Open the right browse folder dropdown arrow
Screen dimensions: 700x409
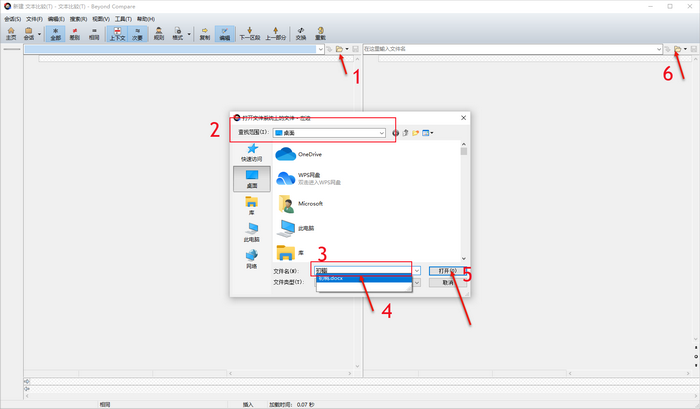point(685,49)
